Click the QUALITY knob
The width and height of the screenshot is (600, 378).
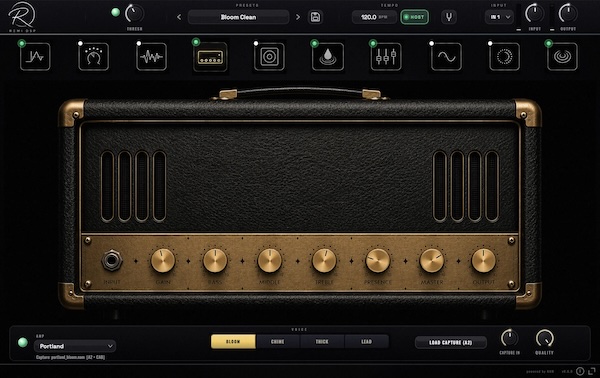545,338
